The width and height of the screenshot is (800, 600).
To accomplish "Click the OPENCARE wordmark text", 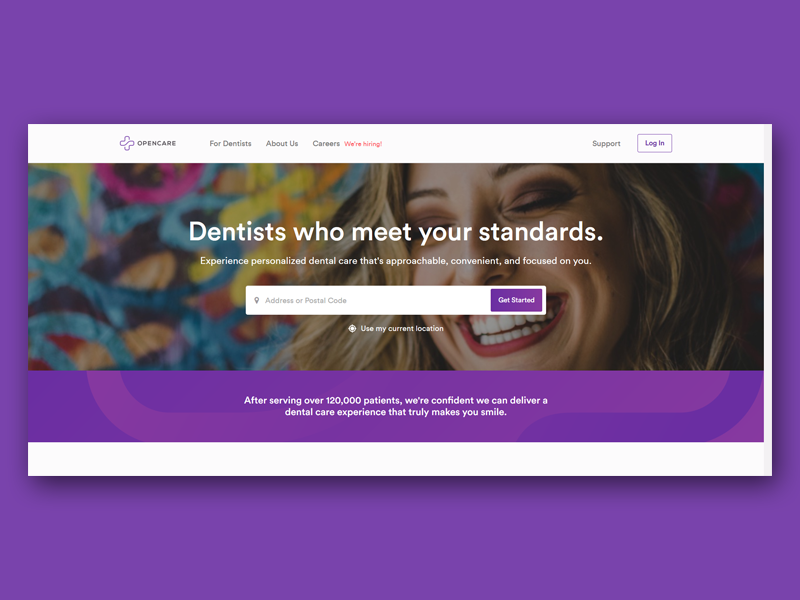I will point(157,143).
